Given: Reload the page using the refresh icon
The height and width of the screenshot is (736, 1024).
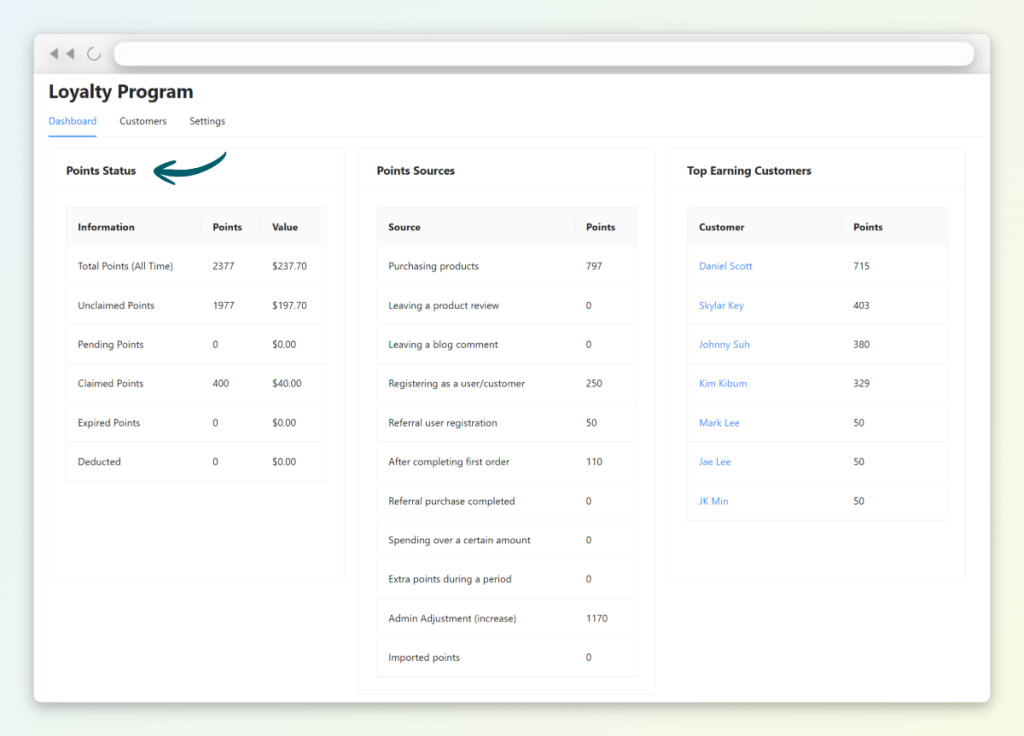Looking at the screenshot, I should [x=92, y=53].
